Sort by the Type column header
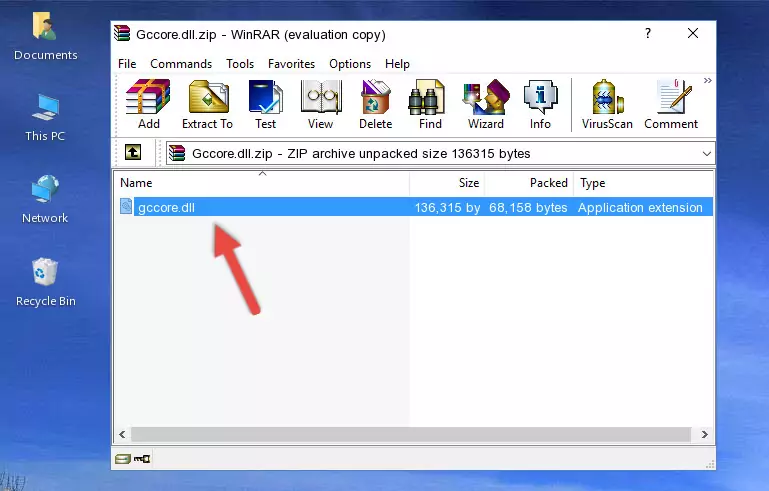769x491 pixels. pyautogui.click(x=643, y=183)
